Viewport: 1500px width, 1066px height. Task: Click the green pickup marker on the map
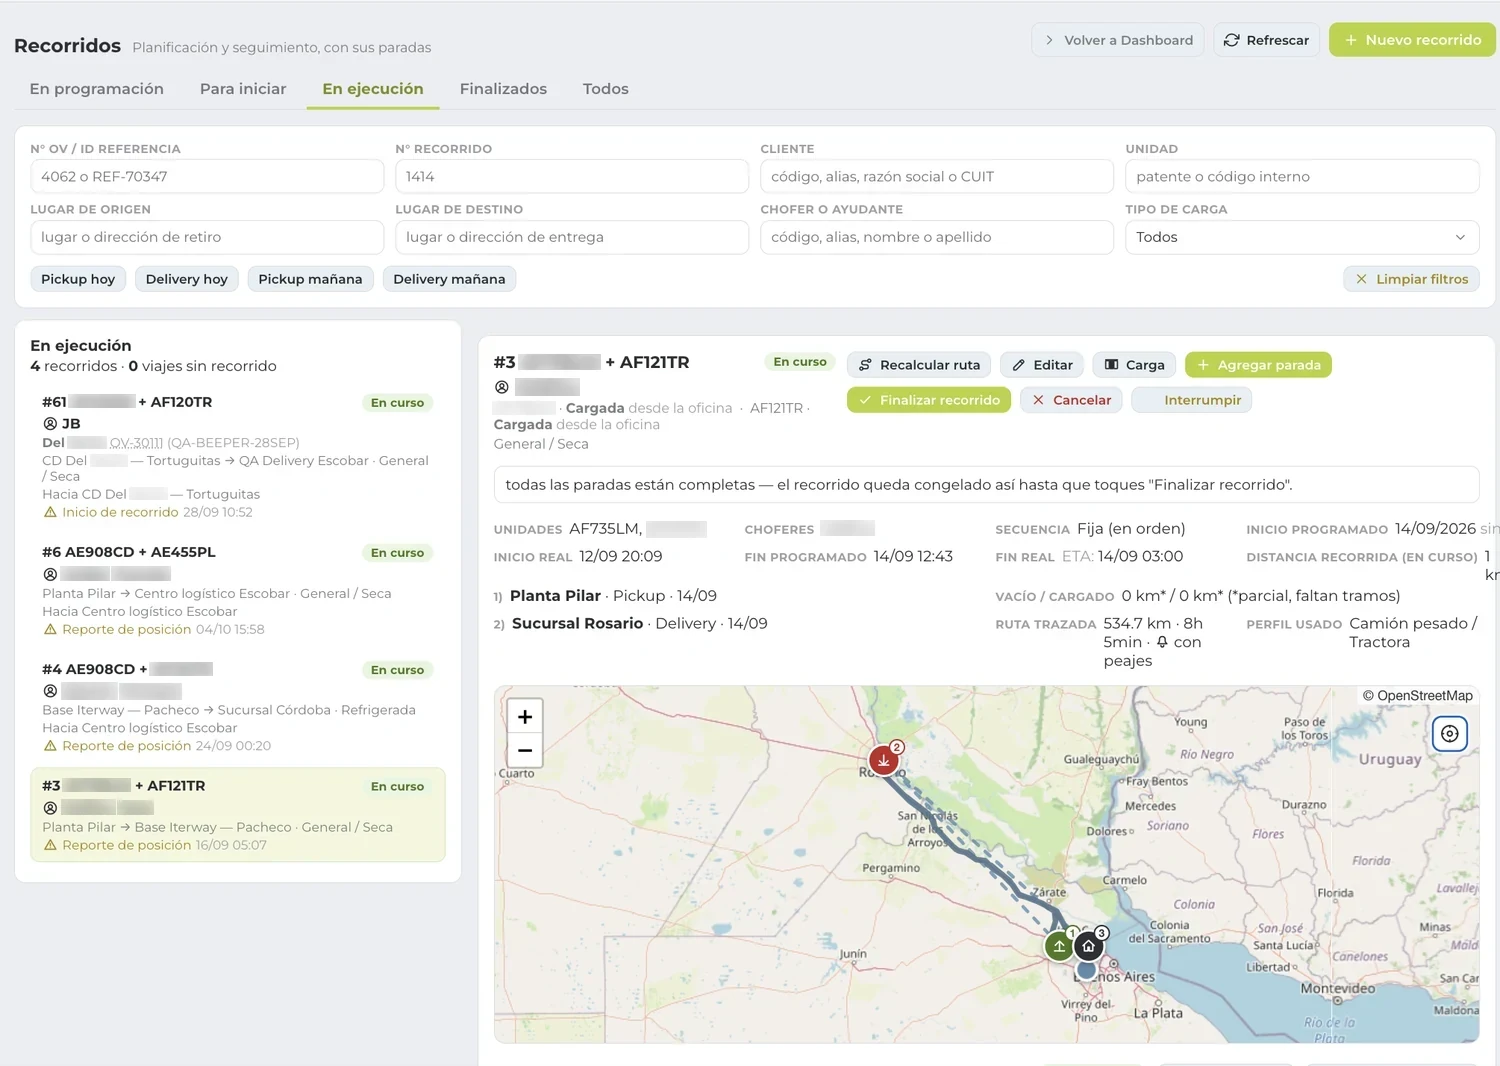1059,946
